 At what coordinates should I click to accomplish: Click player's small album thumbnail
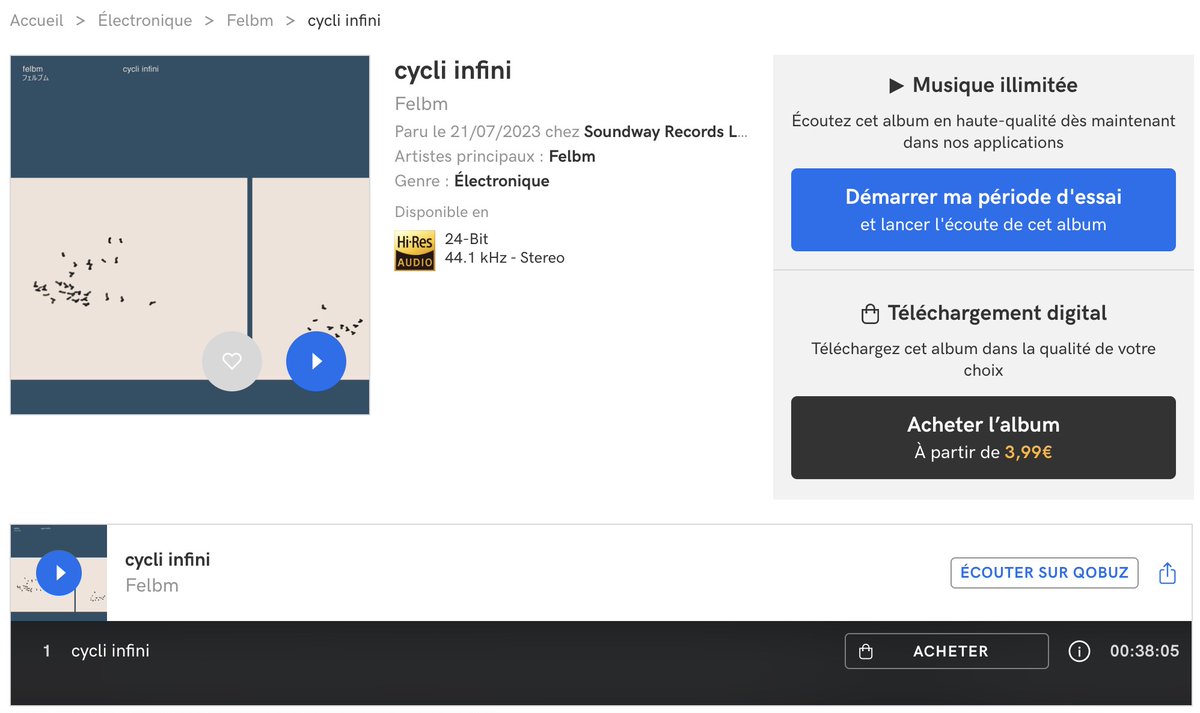coord(59,573)
